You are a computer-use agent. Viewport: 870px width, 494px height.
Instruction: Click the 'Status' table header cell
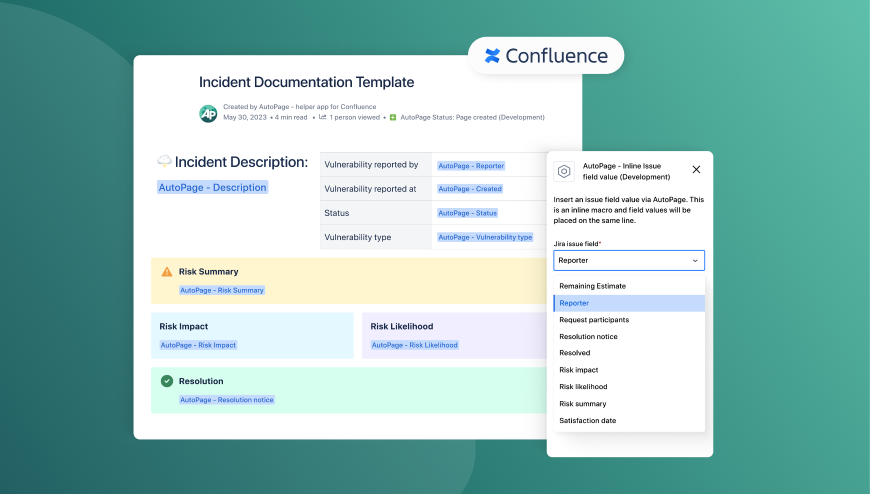tap(376, 213)
